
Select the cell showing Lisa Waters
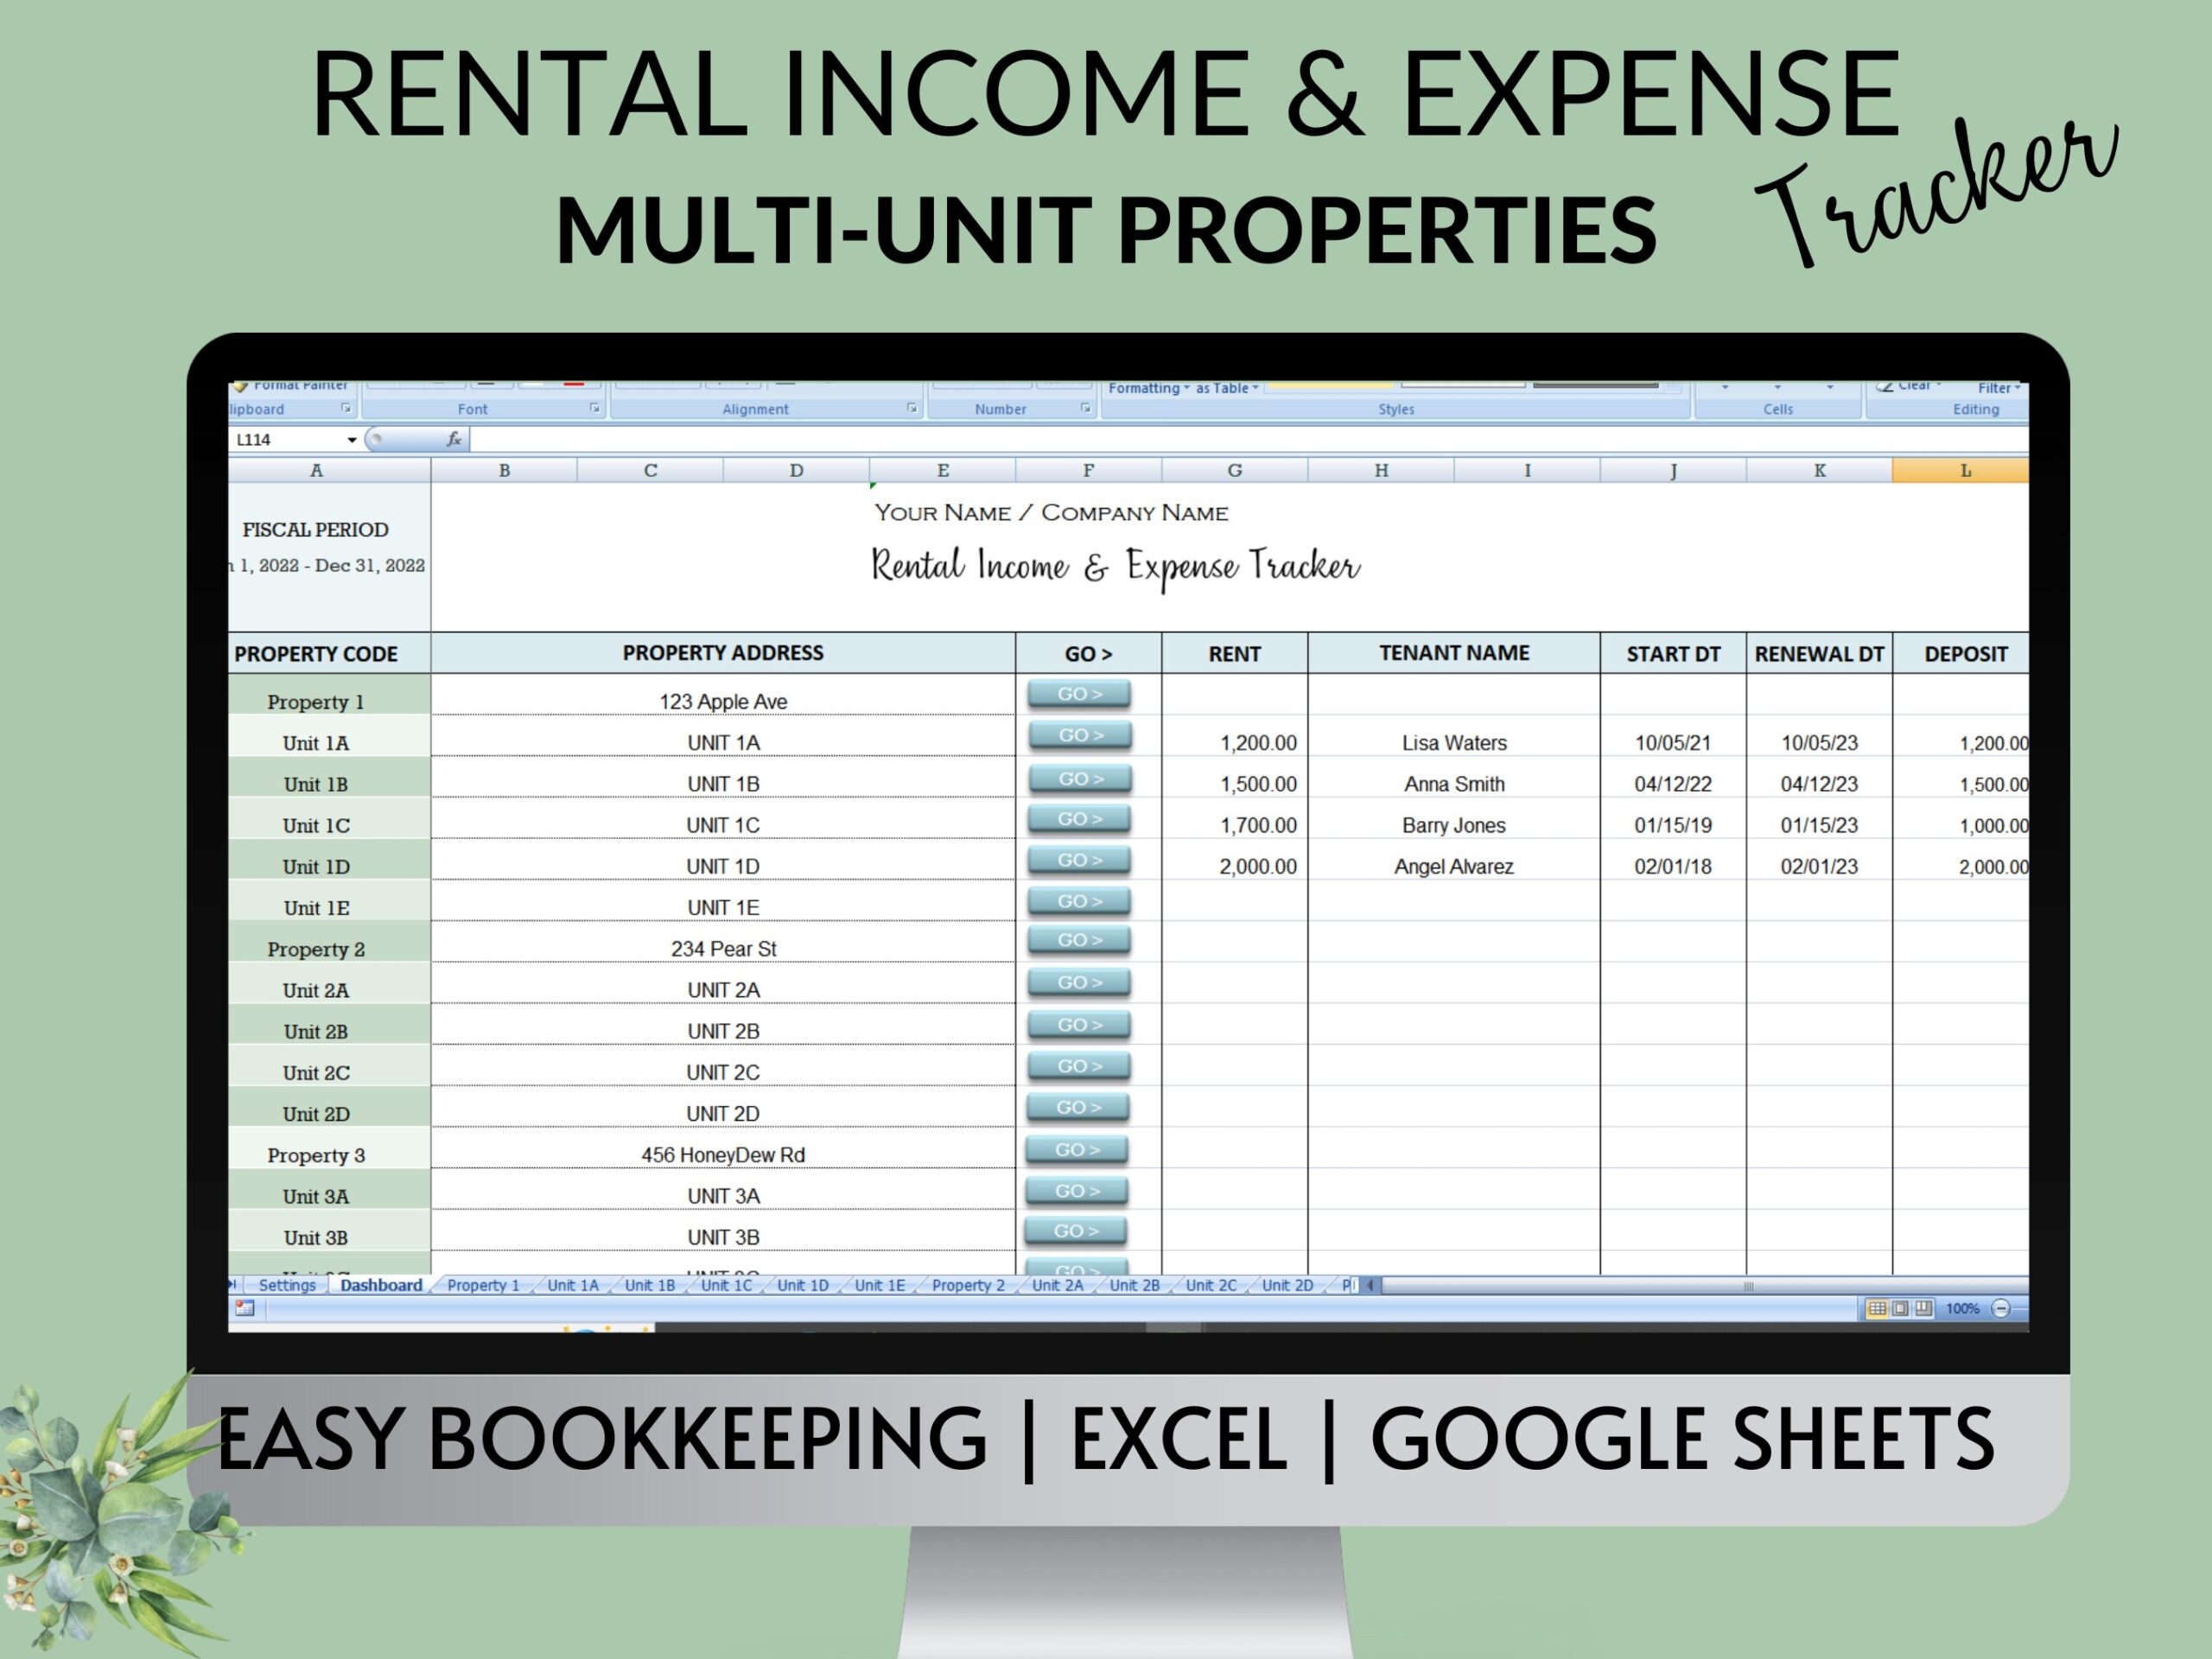click(1454, 743)
